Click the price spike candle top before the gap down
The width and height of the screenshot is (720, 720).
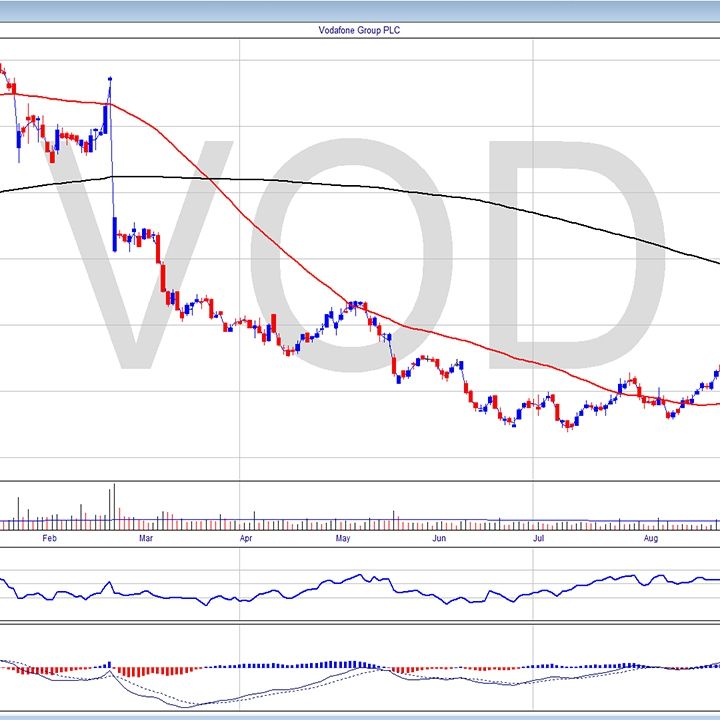[x=109, y=79]
